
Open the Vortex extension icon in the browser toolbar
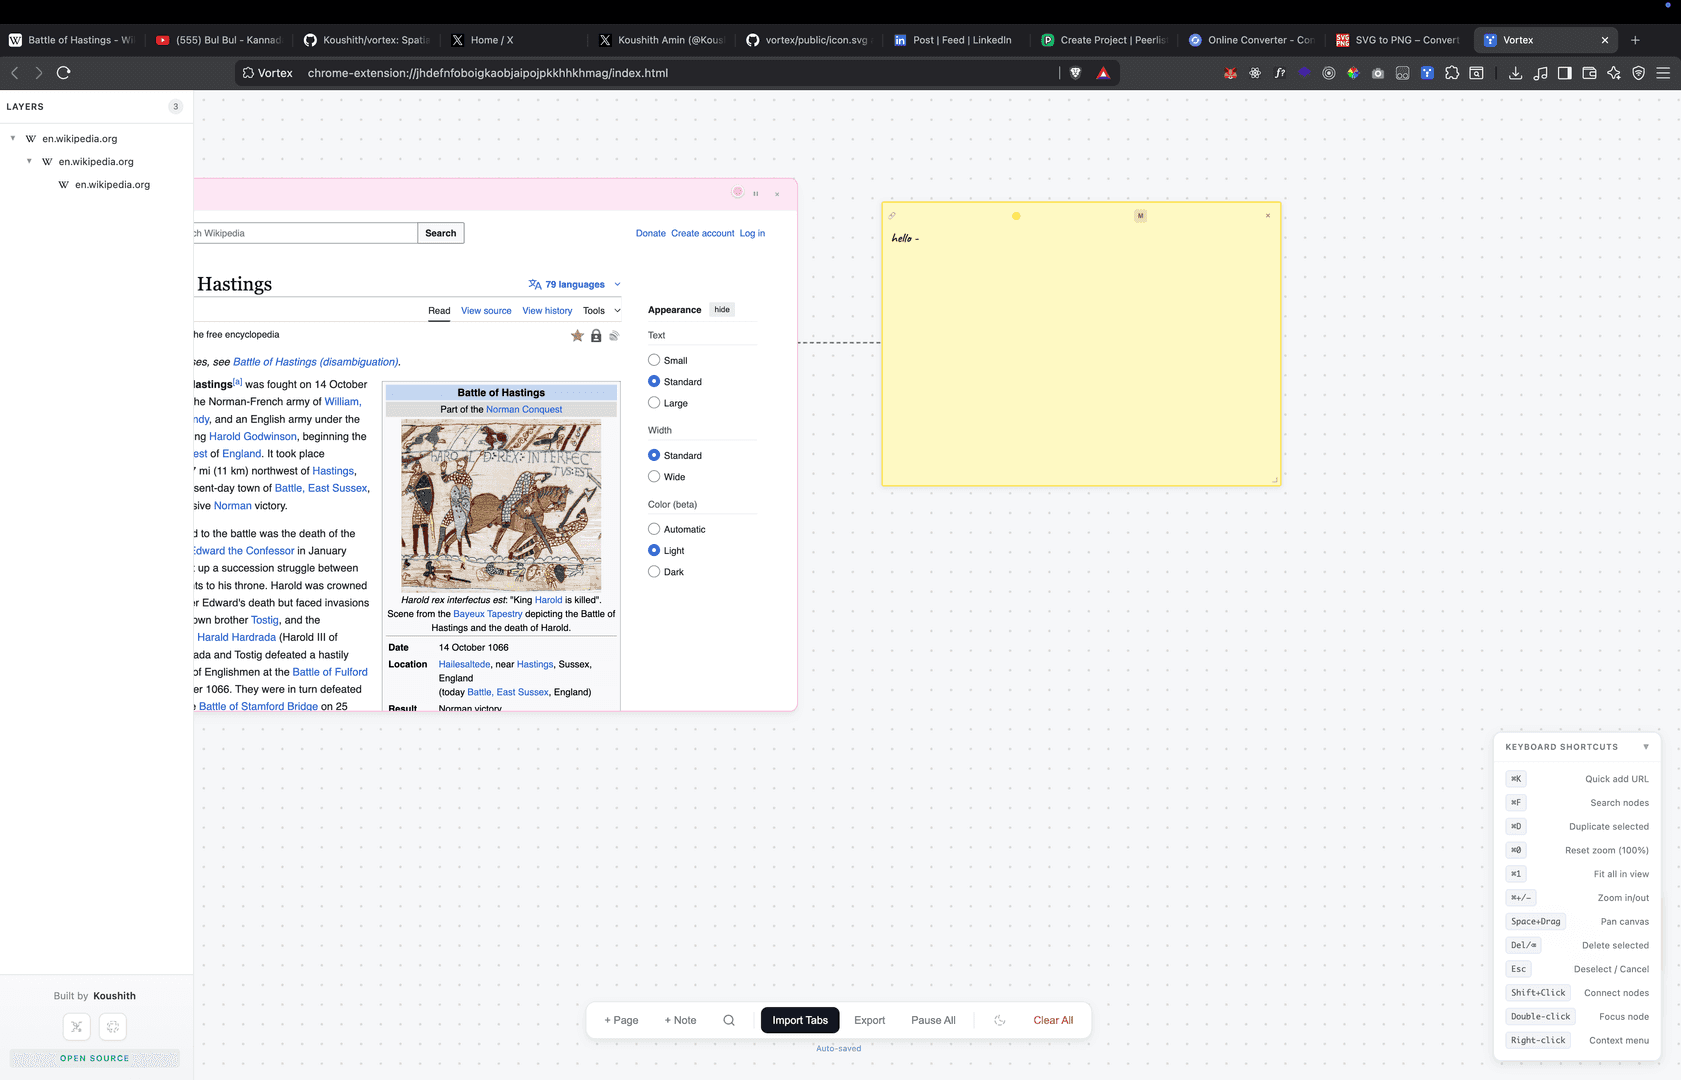coord(1427,72)
